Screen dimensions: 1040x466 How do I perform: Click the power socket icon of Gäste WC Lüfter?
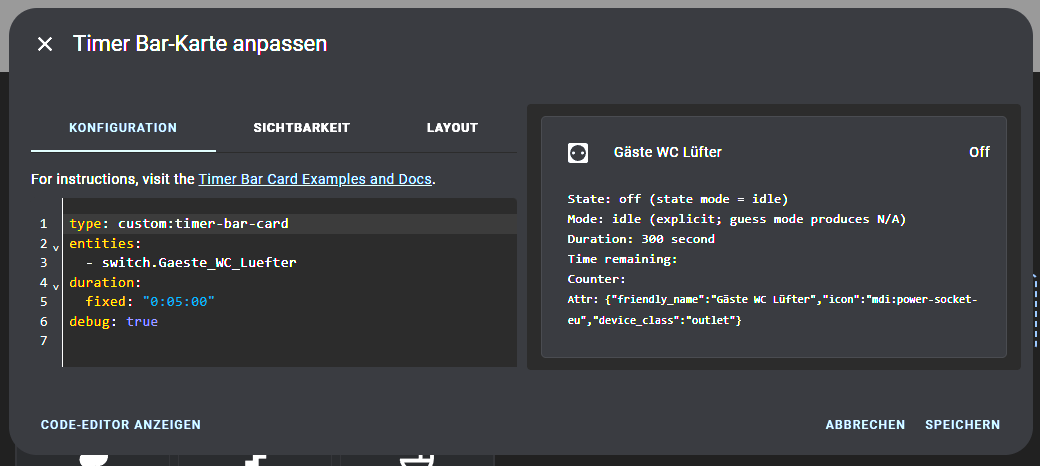578,153
